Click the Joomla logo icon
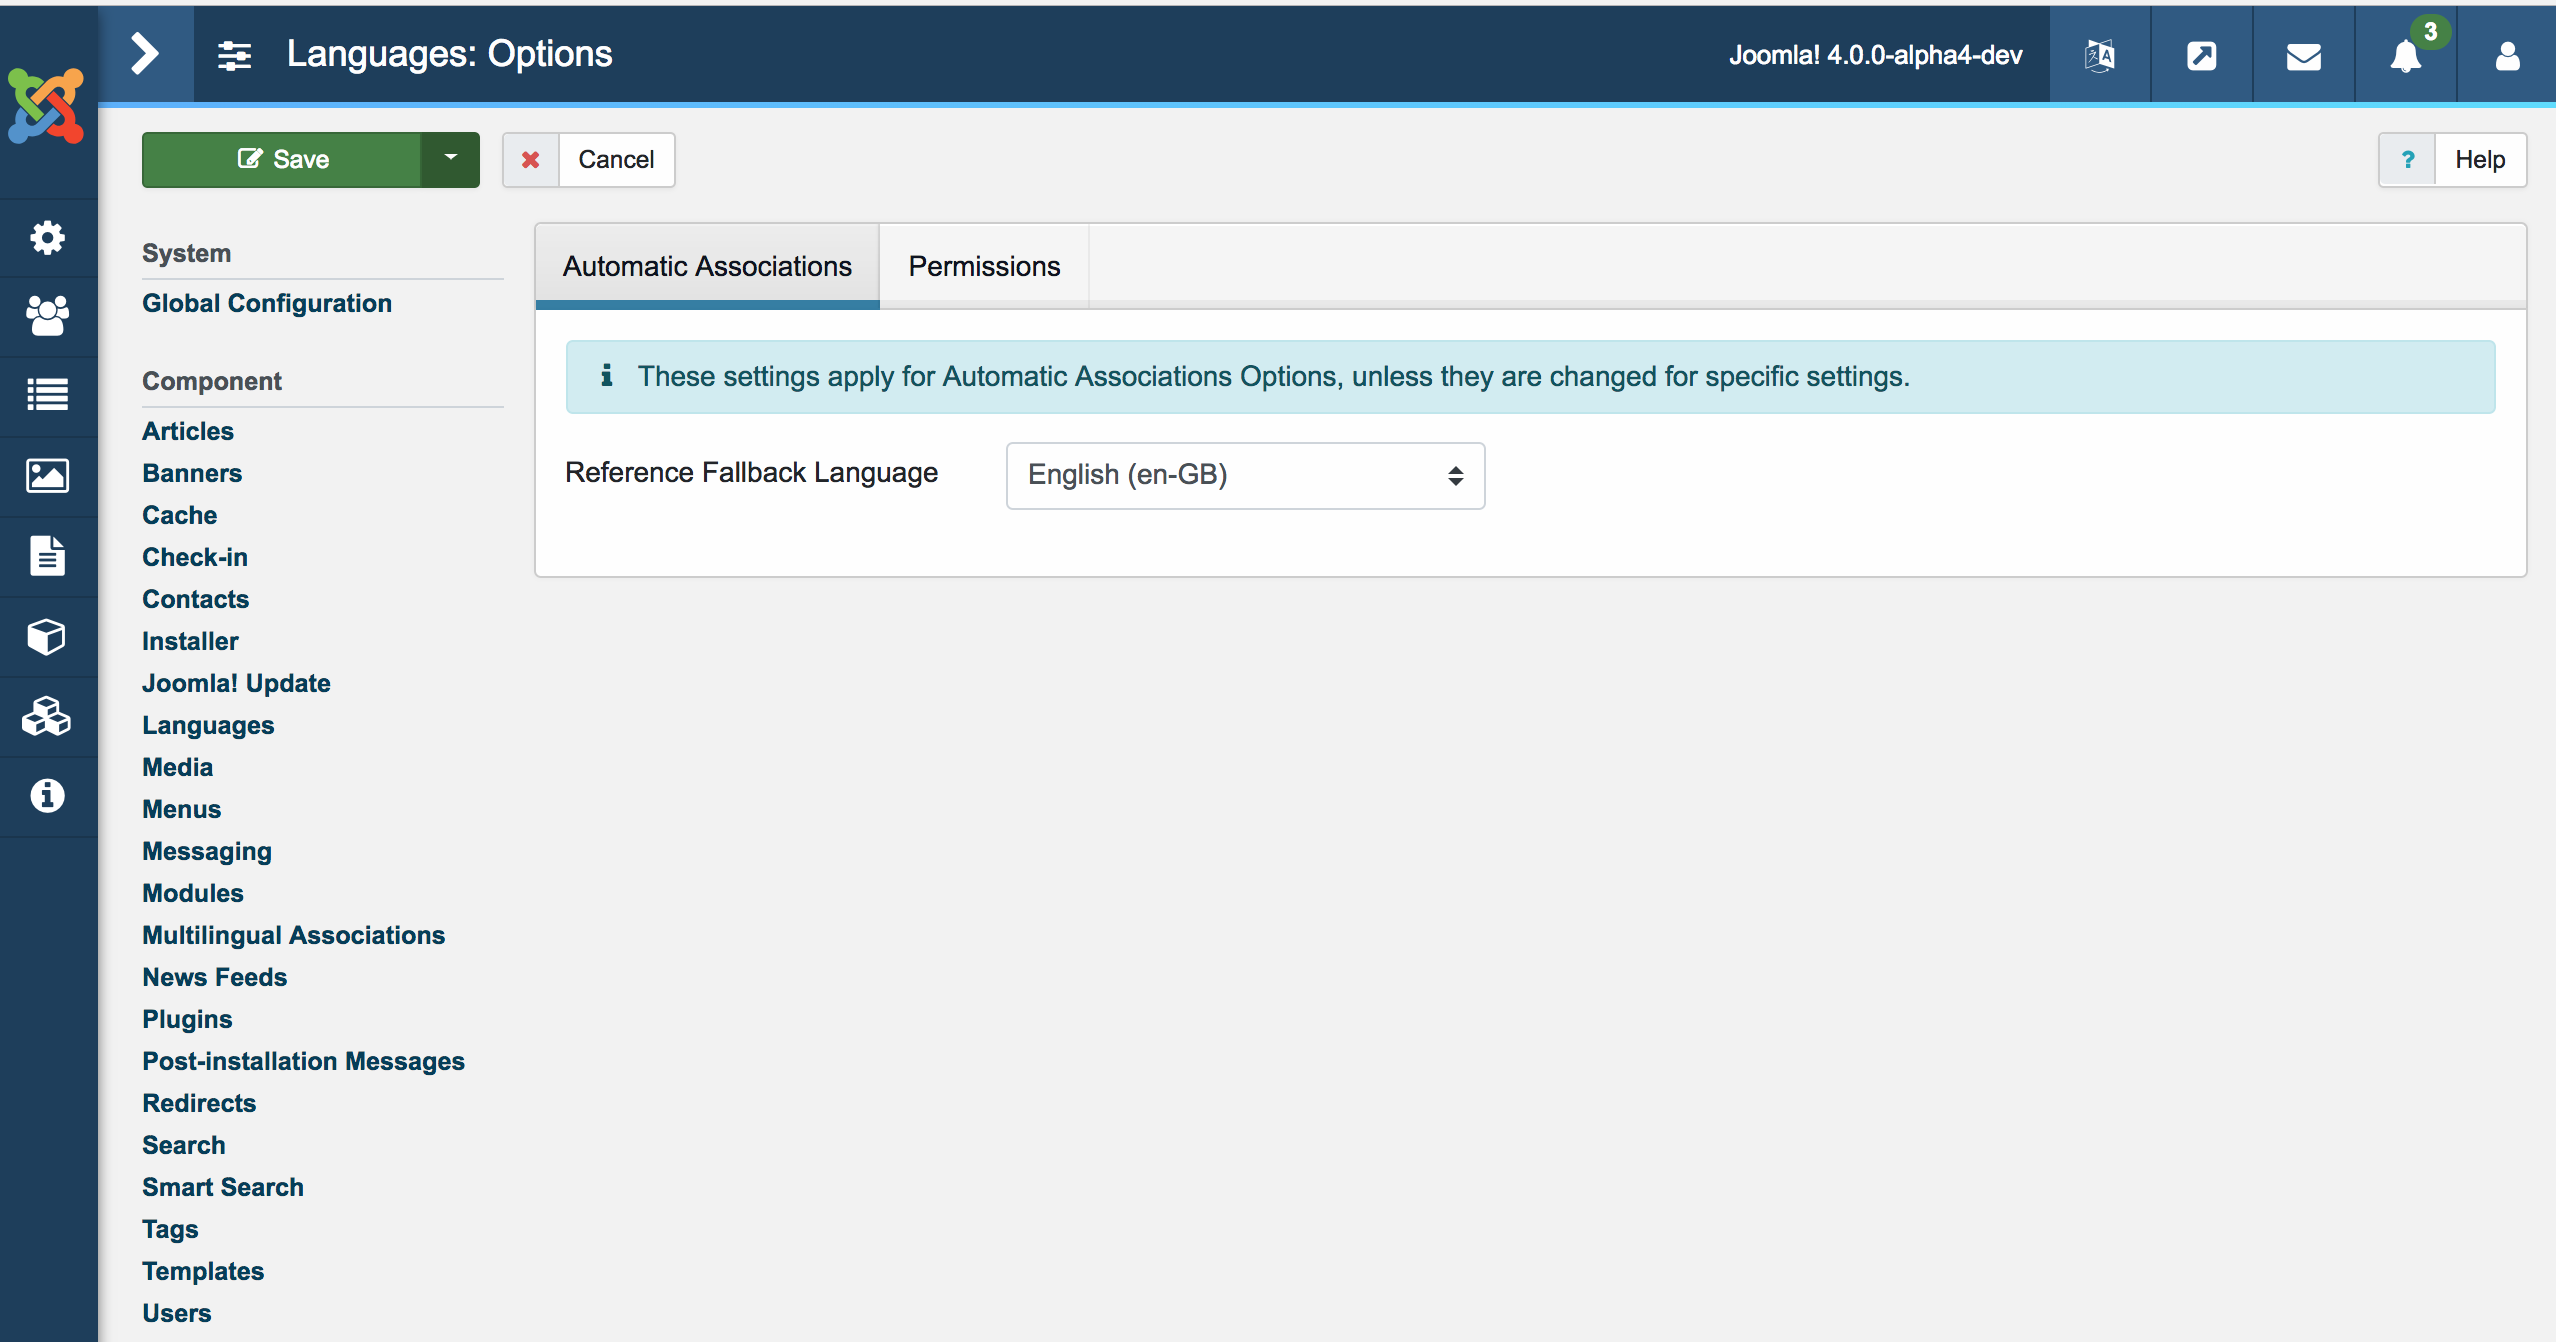Viewport: 2556px width, 1342px height. point(46,106)
